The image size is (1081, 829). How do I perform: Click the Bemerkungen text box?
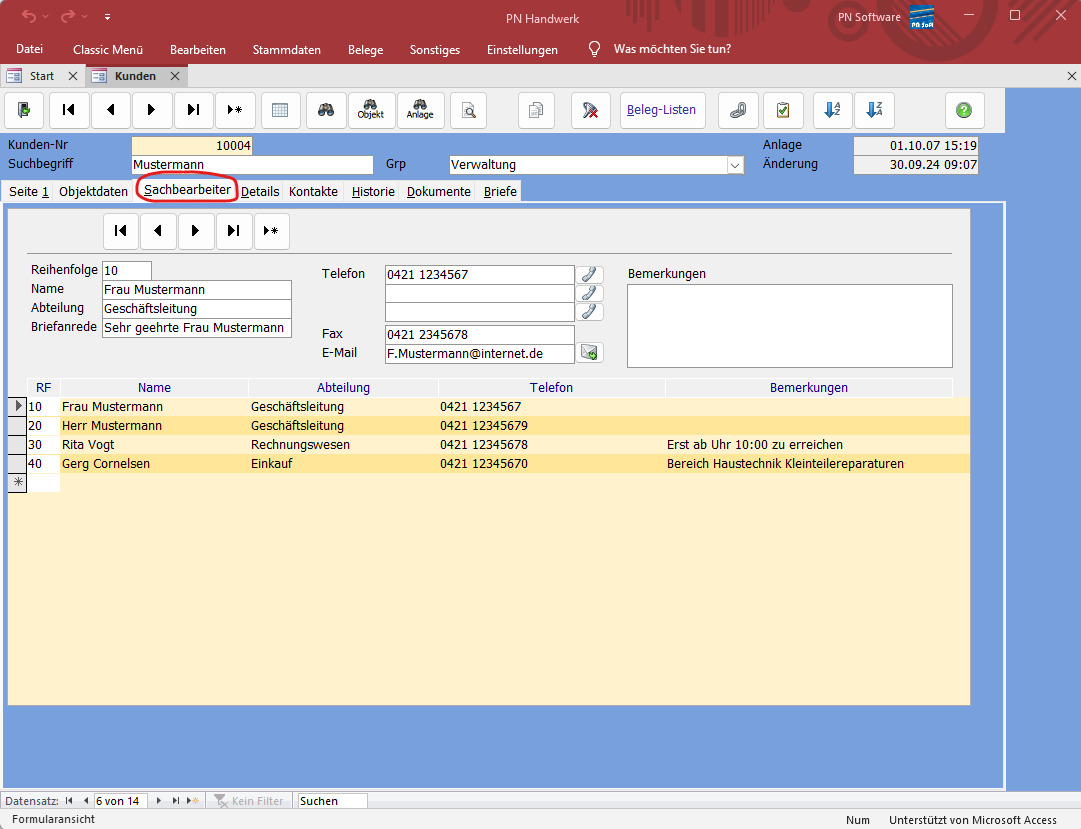(790, 326)
